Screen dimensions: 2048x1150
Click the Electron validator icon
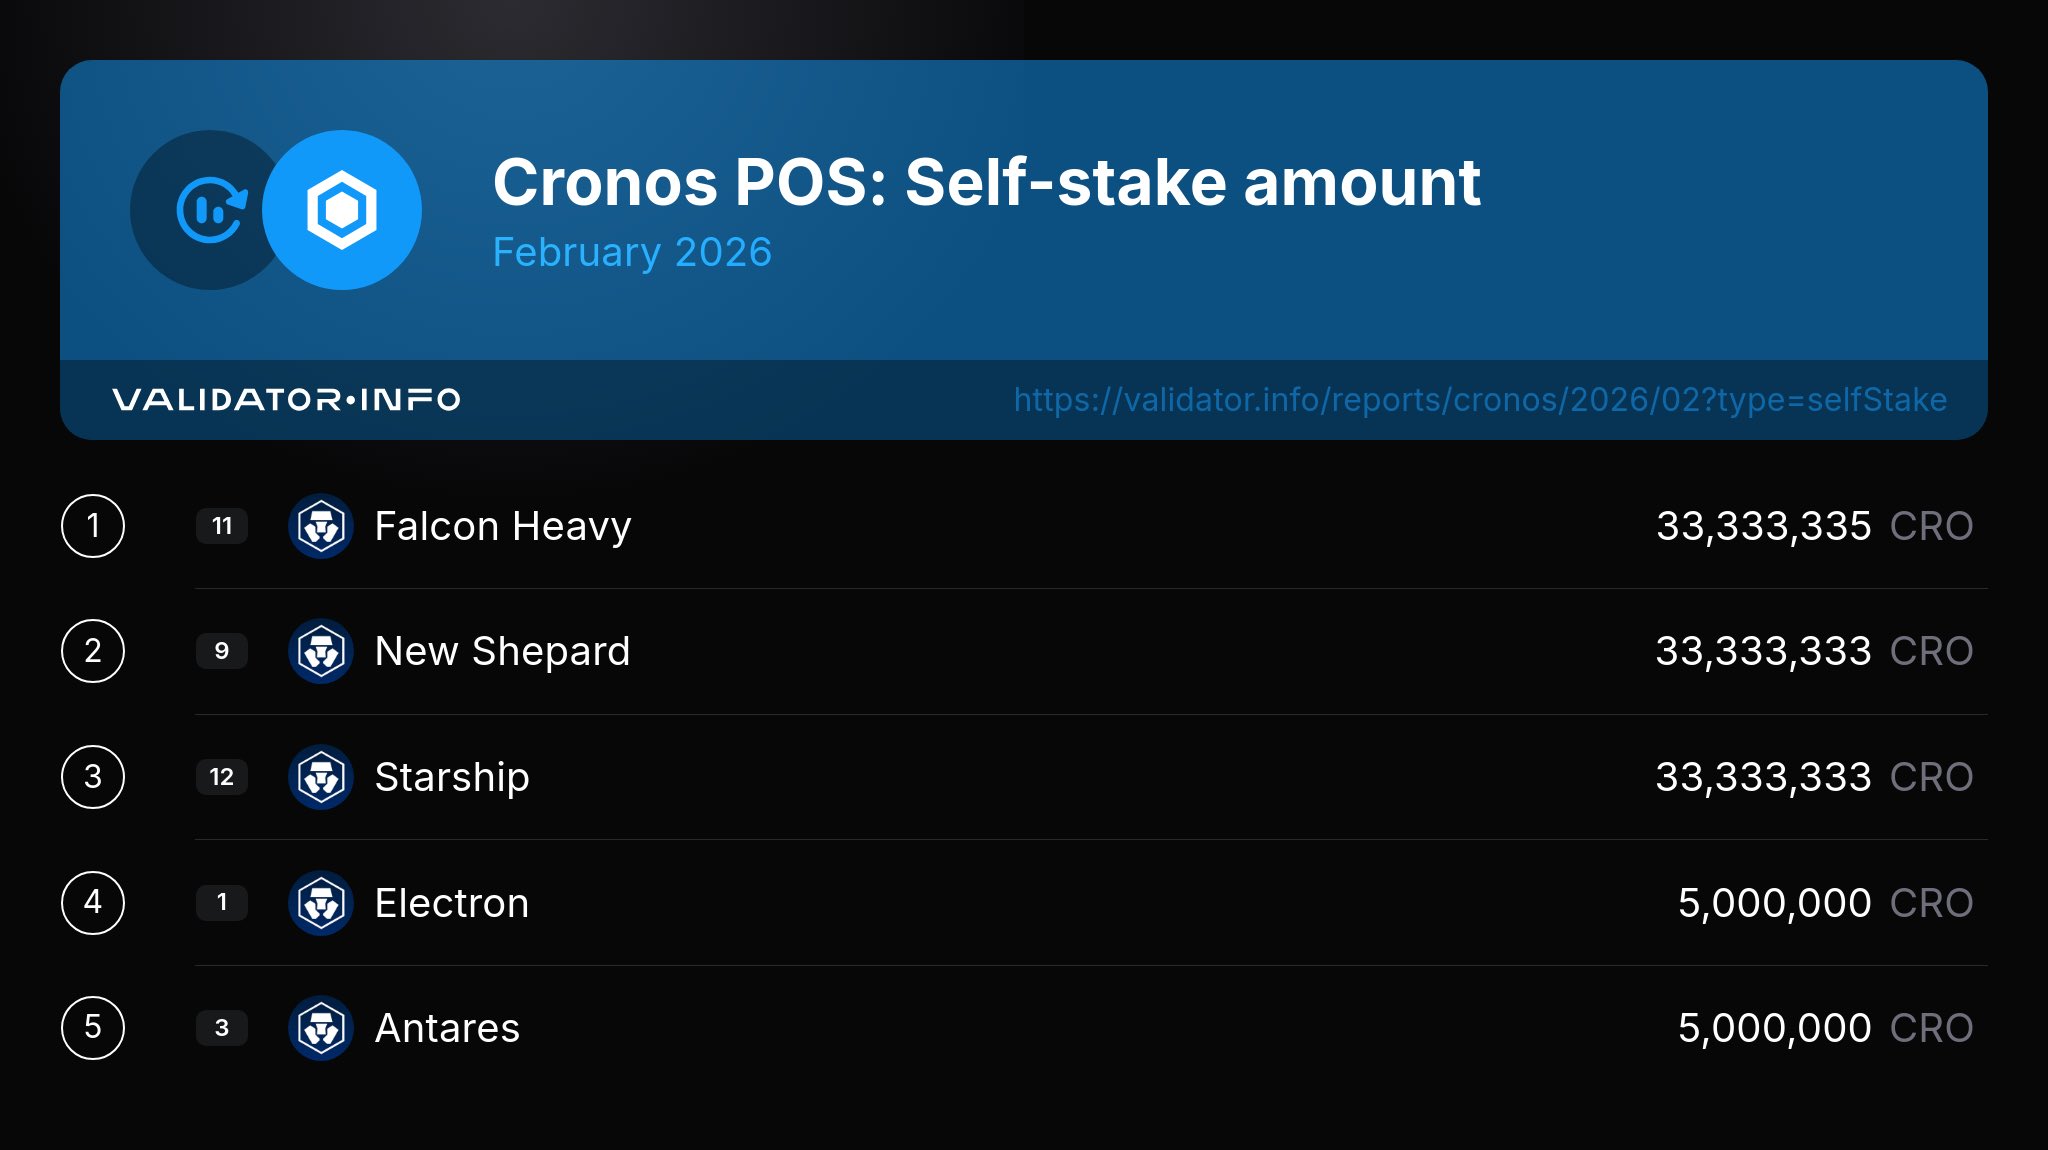coord(321,903)
